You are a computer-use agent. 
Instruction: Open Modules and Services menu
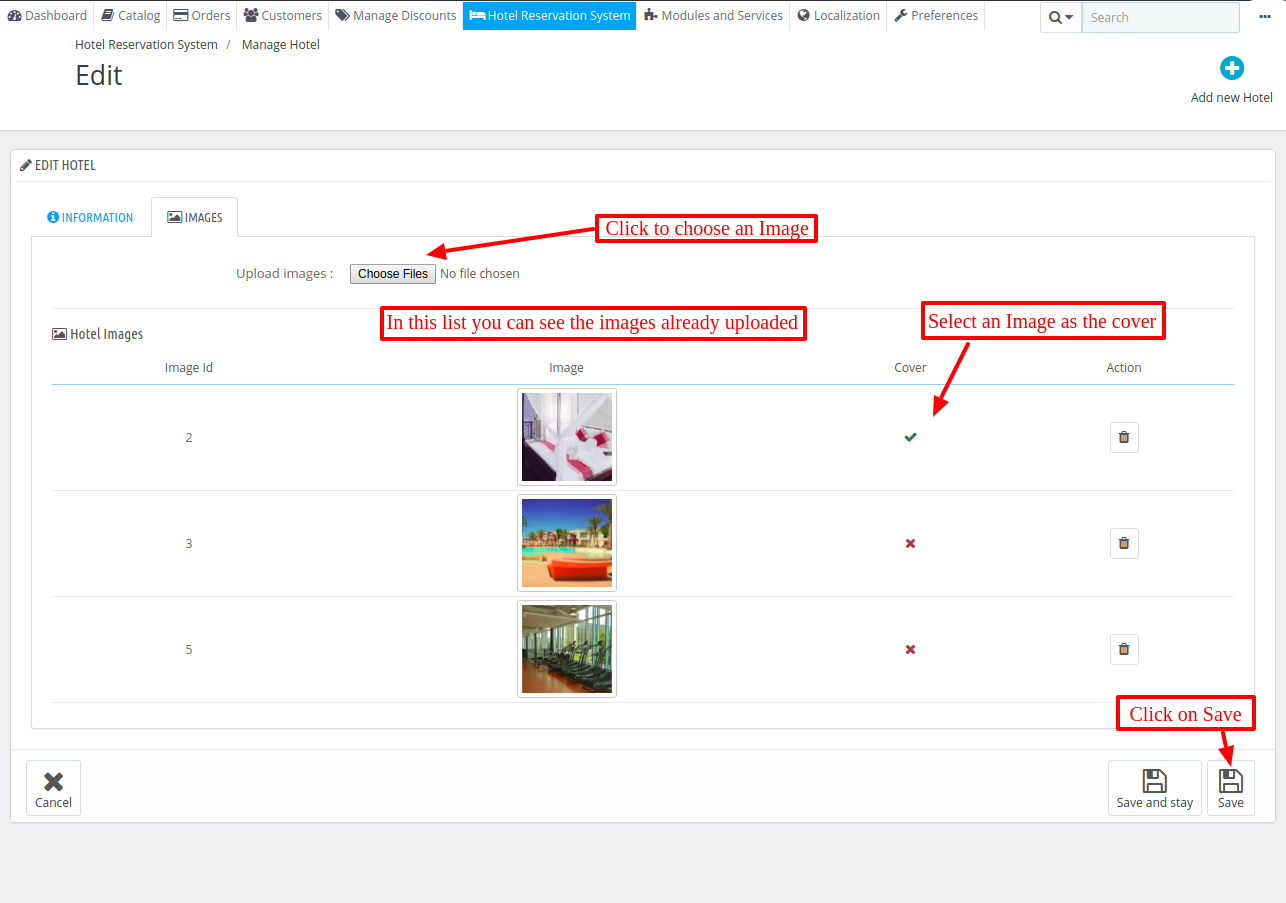pos(714,15)
